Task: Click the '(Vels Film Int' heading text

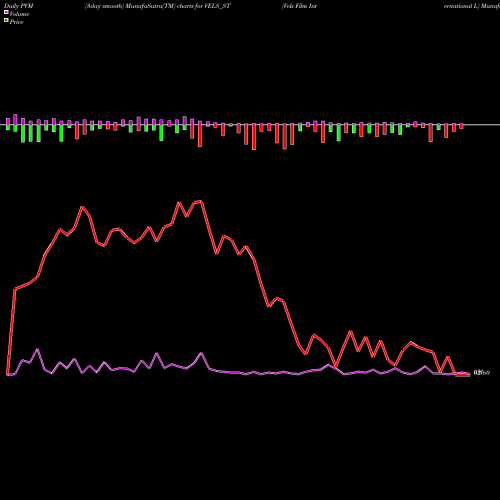Action: click(x=299, y=6)
